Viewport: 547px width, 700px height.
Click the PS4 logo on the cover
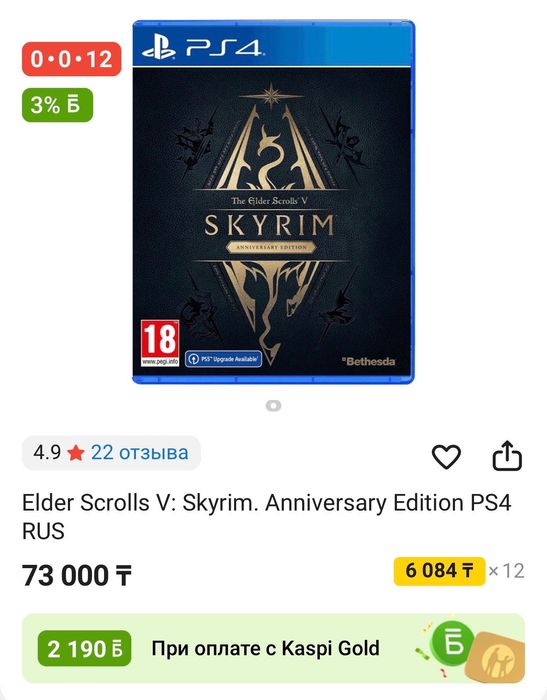click(x=203, y=48)
